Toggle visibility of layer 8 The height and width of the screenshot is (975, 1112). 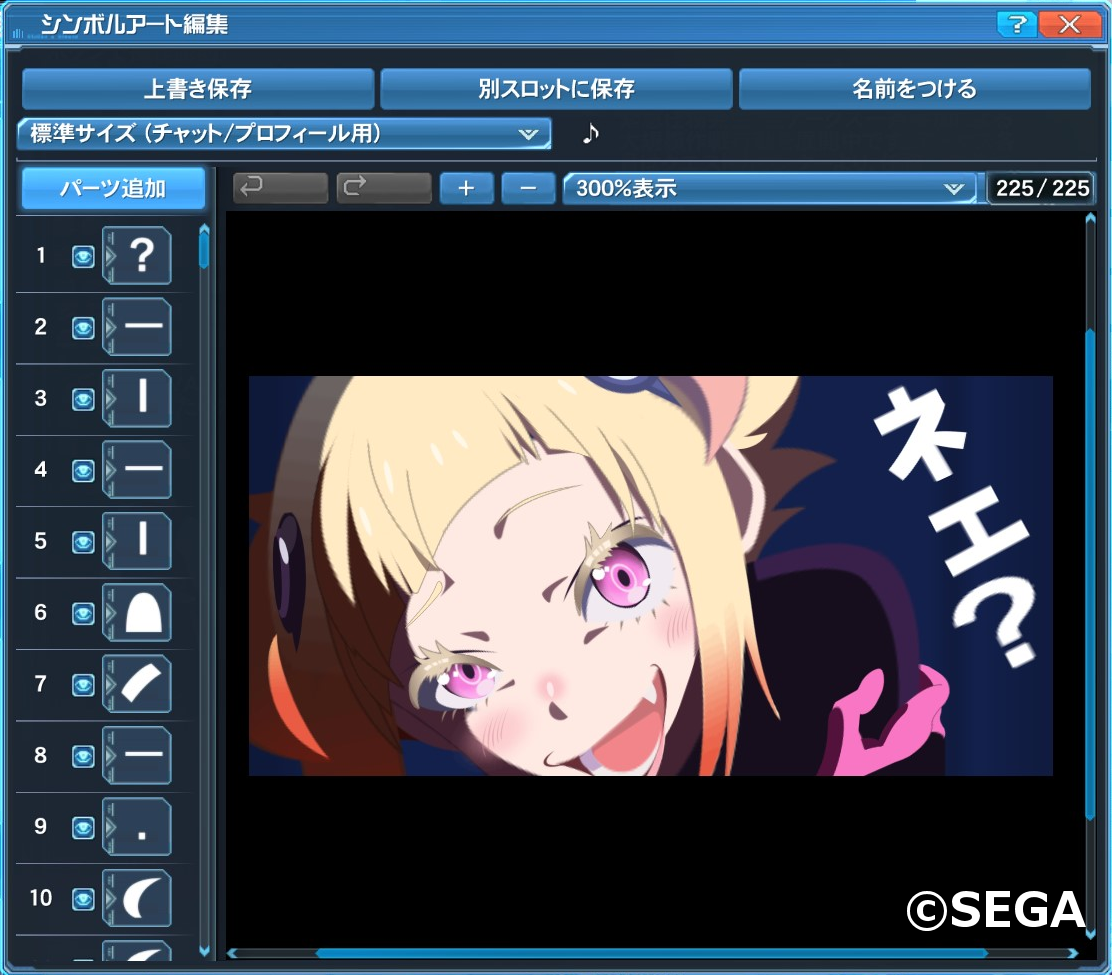tap(83, 757)
